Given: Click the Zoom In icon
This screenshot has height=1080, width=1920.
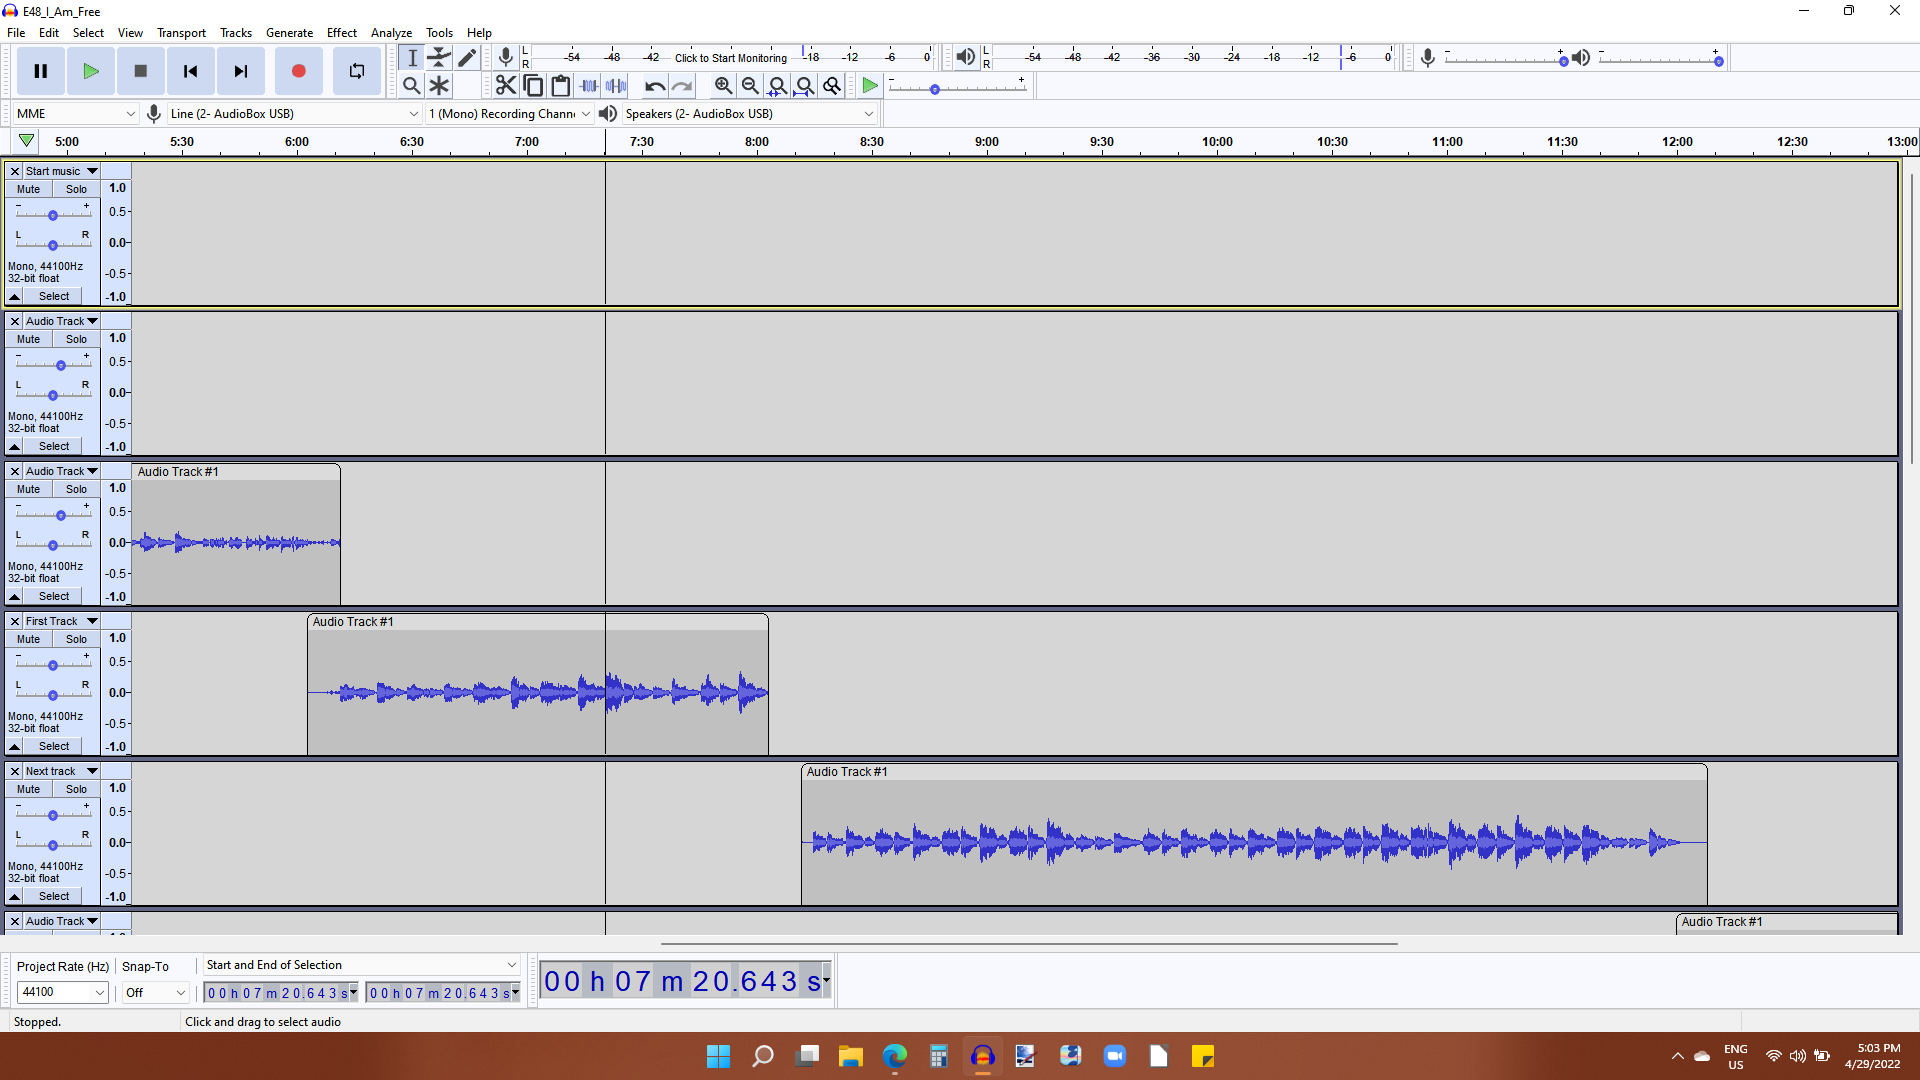Looking at the screenshot, I should coord(723,86).
